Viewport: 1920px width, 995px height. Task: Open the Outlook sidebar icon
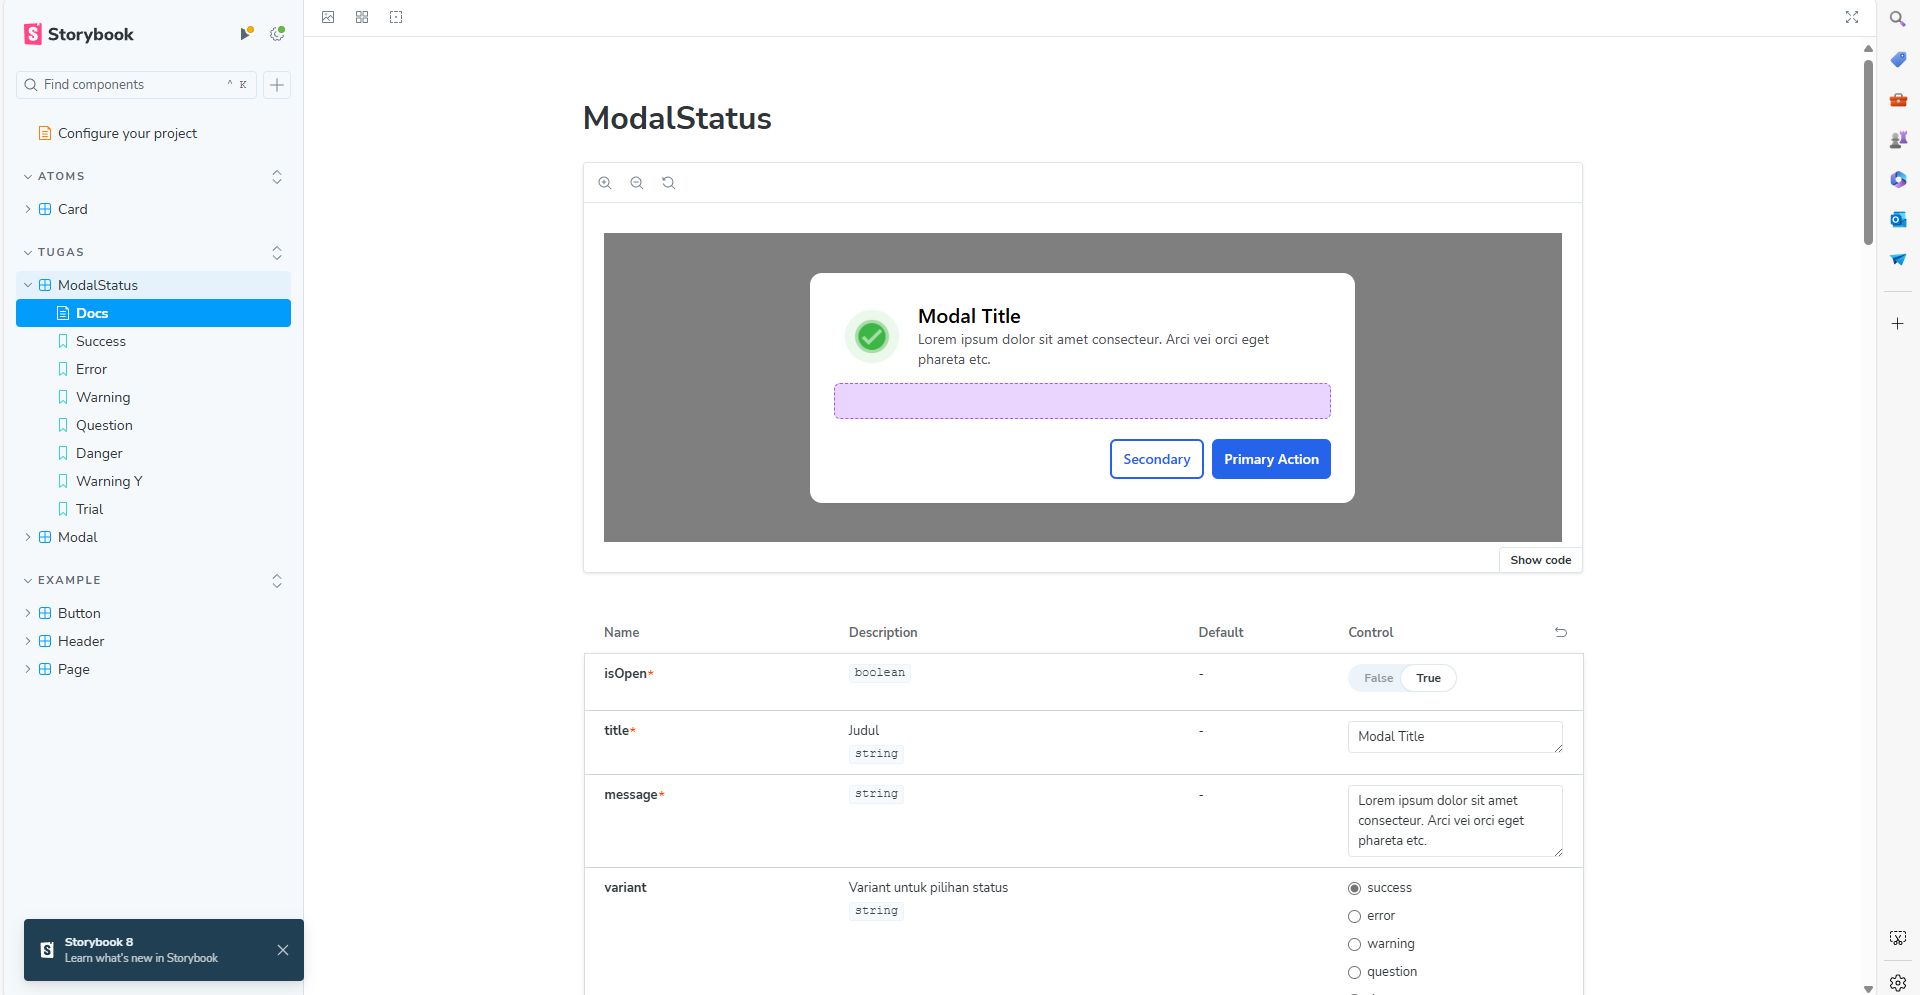pyautogui.click(x=1898, y=220)
